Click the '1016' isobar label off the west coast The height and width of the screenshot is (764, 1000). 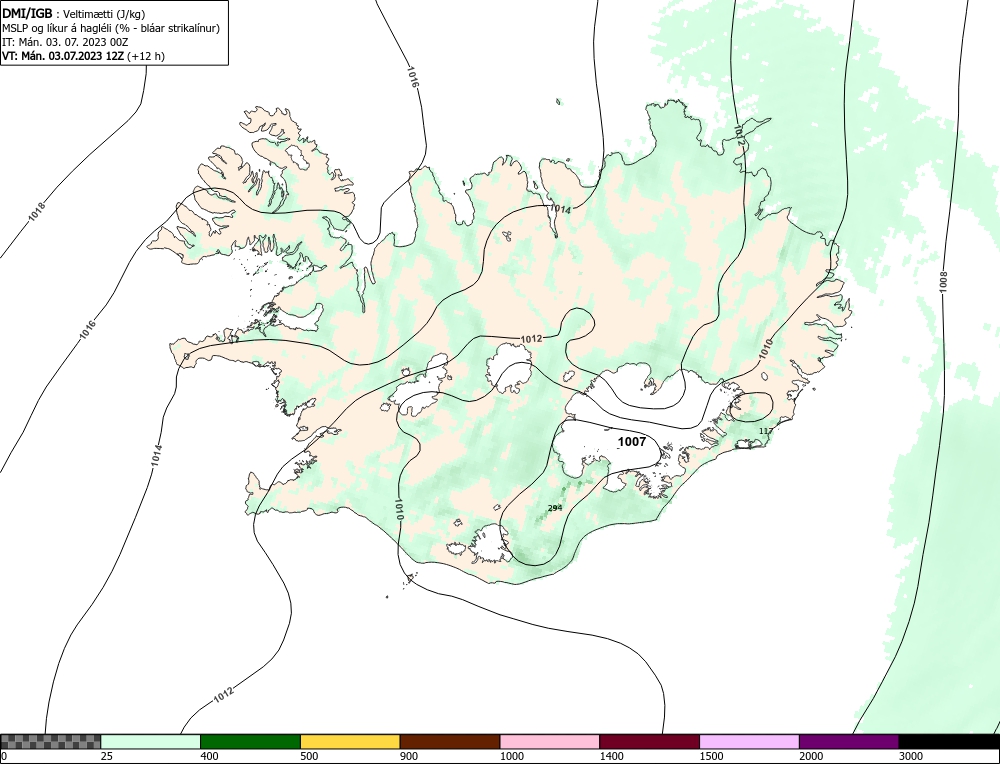click(x=88, y=329)
